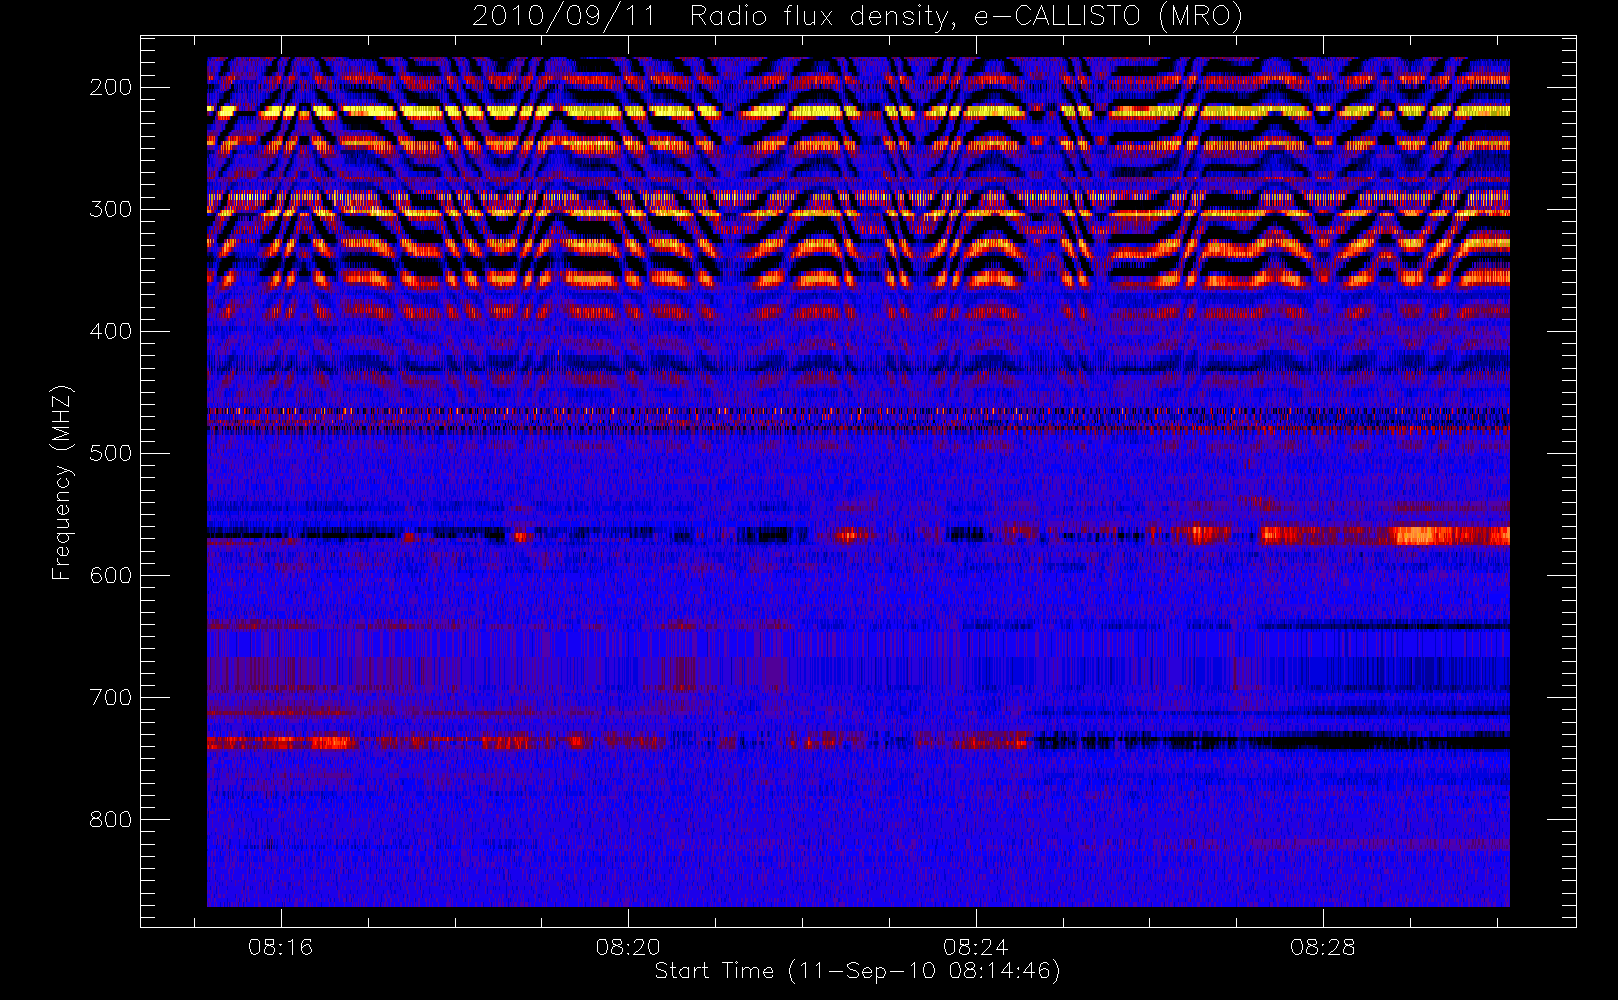
Task: Click the 'Frequency (MHZ)' axis label
Action: [62, 482]
